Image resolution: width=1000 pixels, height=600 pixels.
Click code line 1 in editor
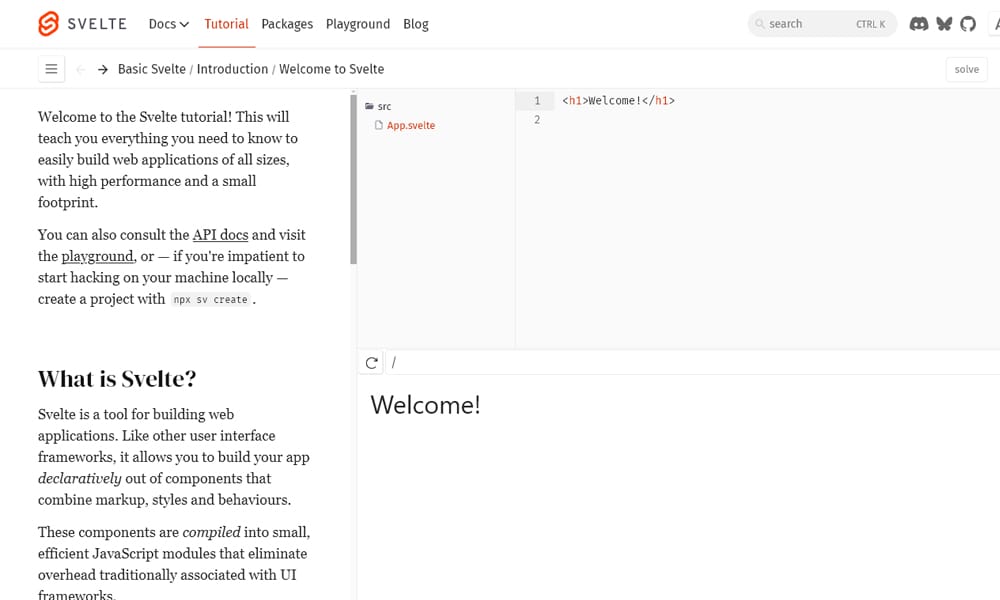pyautogui.click(x=618, y=100)
